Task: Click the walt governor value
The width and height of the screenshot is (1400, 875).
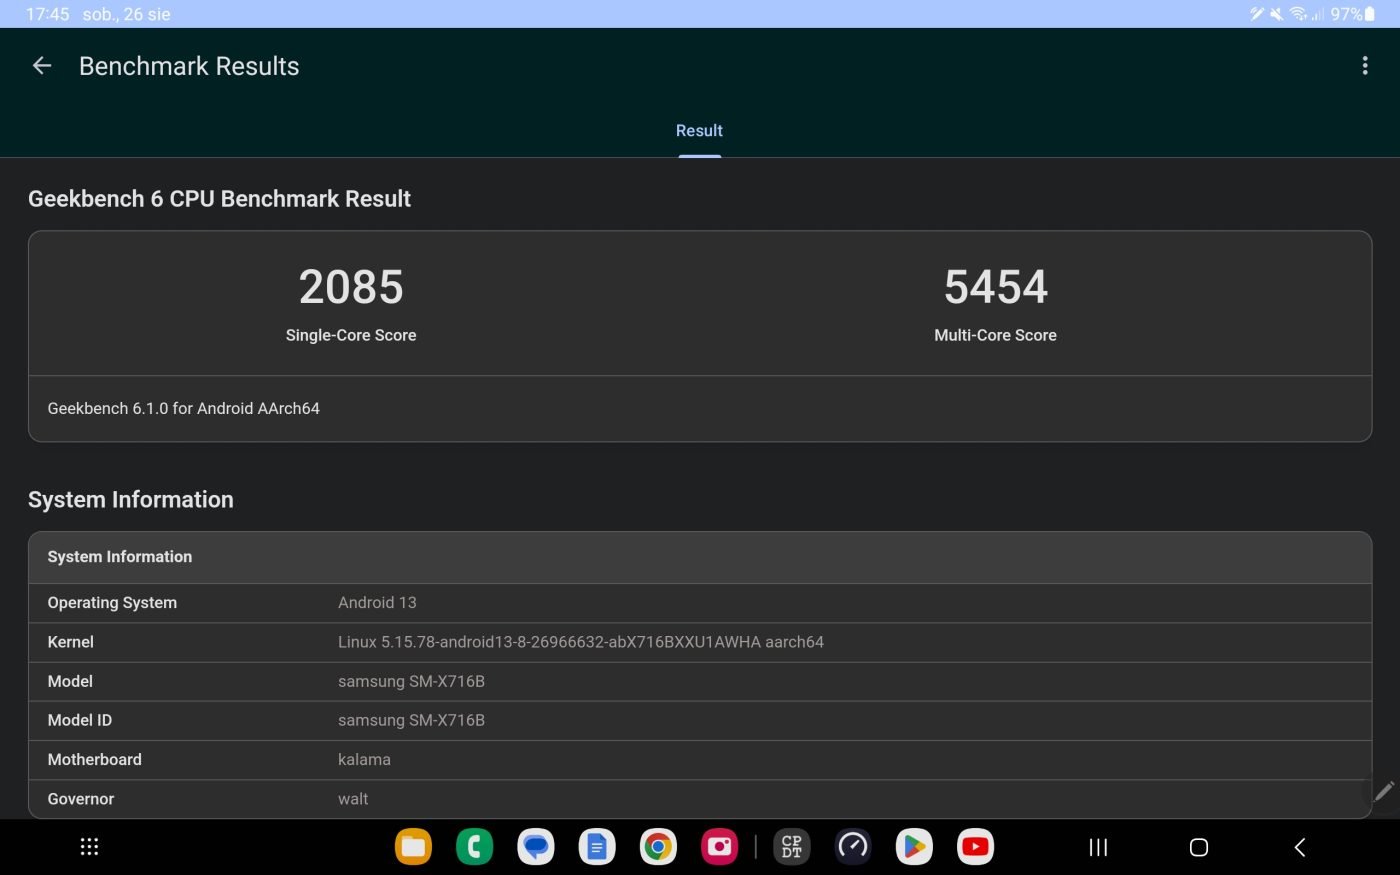Action: pyautogui.click(x=353, y=799)
